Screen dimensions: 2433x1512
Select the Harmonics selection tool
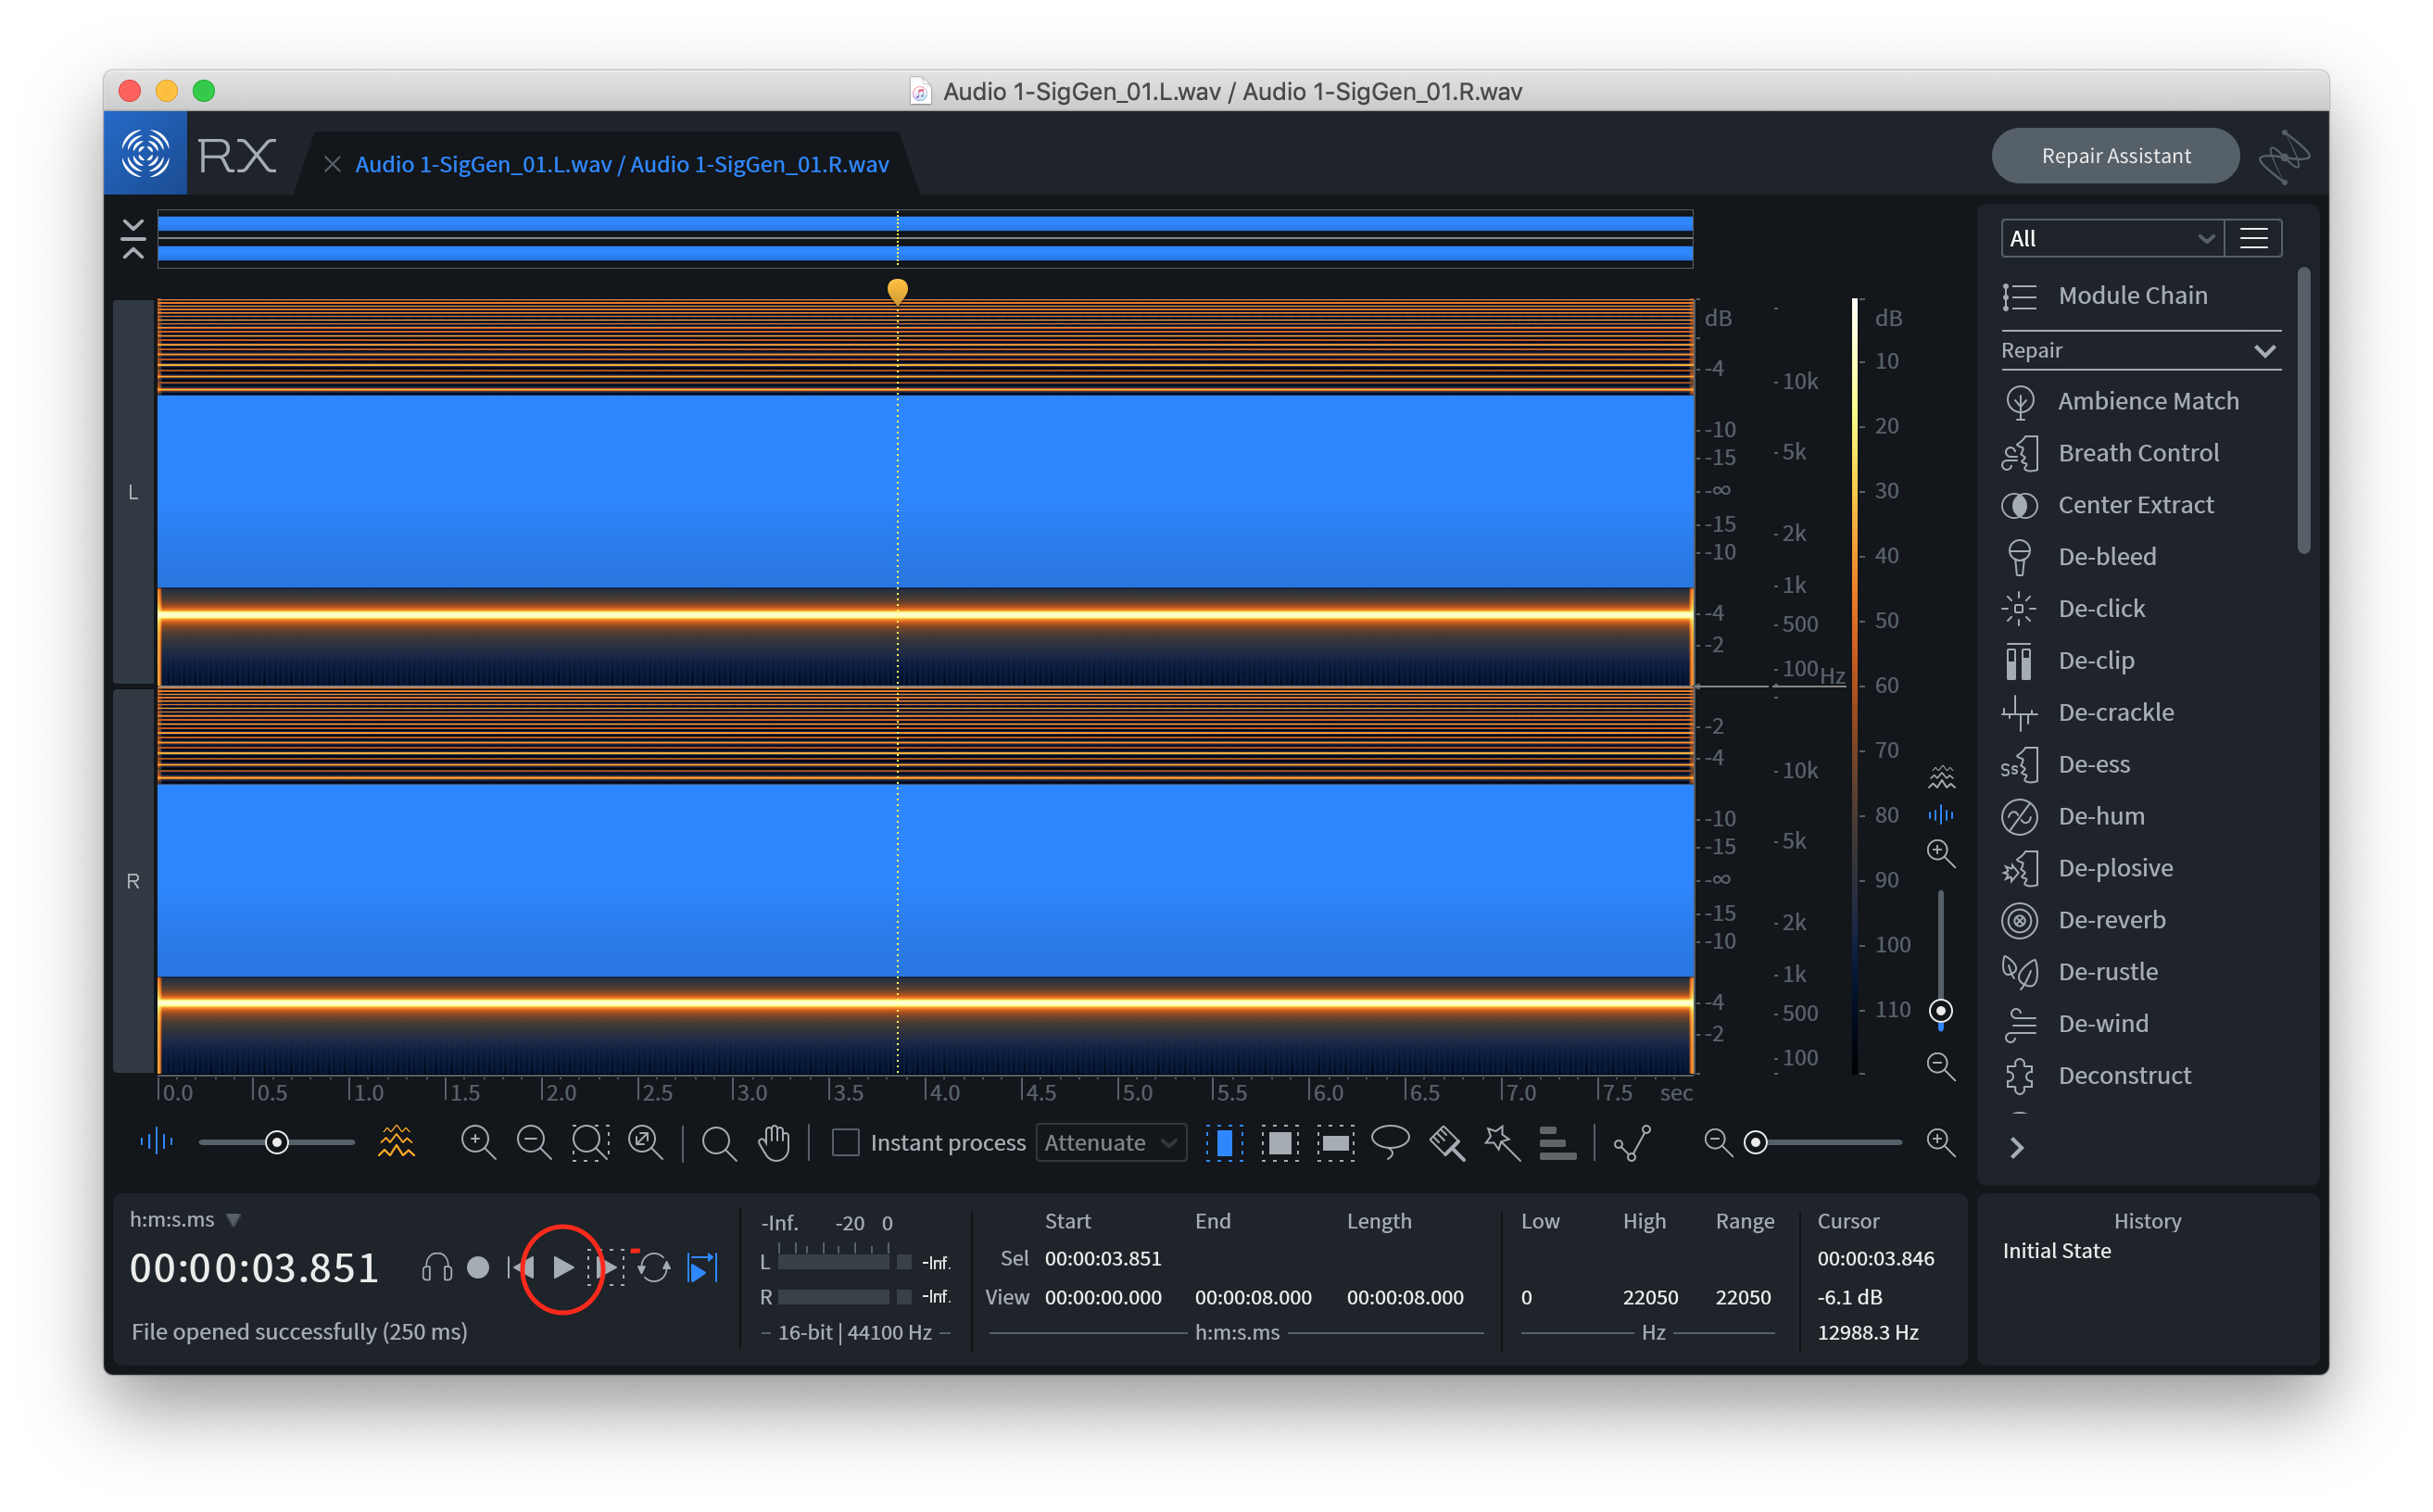1557,1142
